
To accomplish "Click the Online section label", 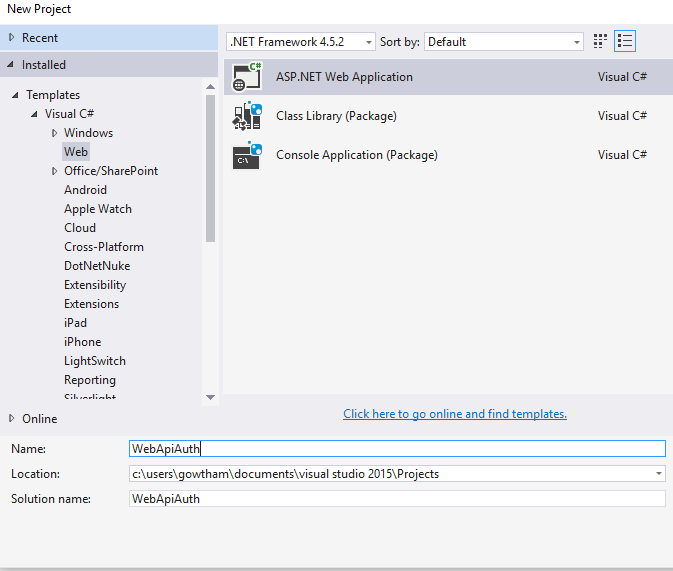I will (x=39, y=419).
